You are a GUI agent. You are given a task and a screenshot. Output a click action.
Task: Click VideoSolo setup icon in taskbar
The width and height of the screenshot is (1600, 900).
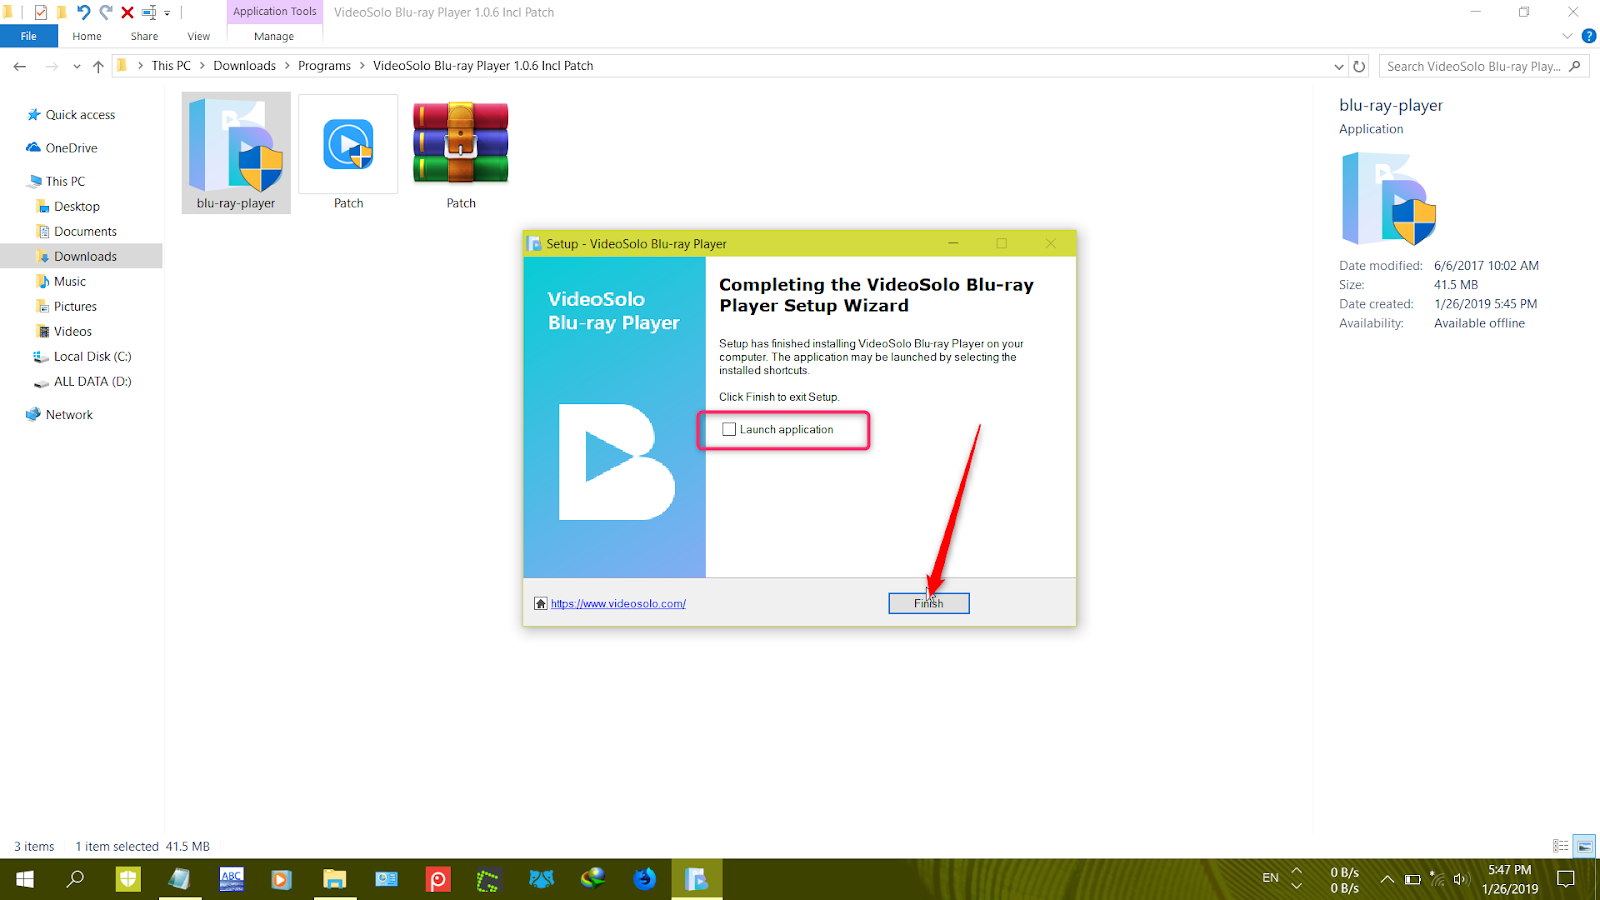697,879
